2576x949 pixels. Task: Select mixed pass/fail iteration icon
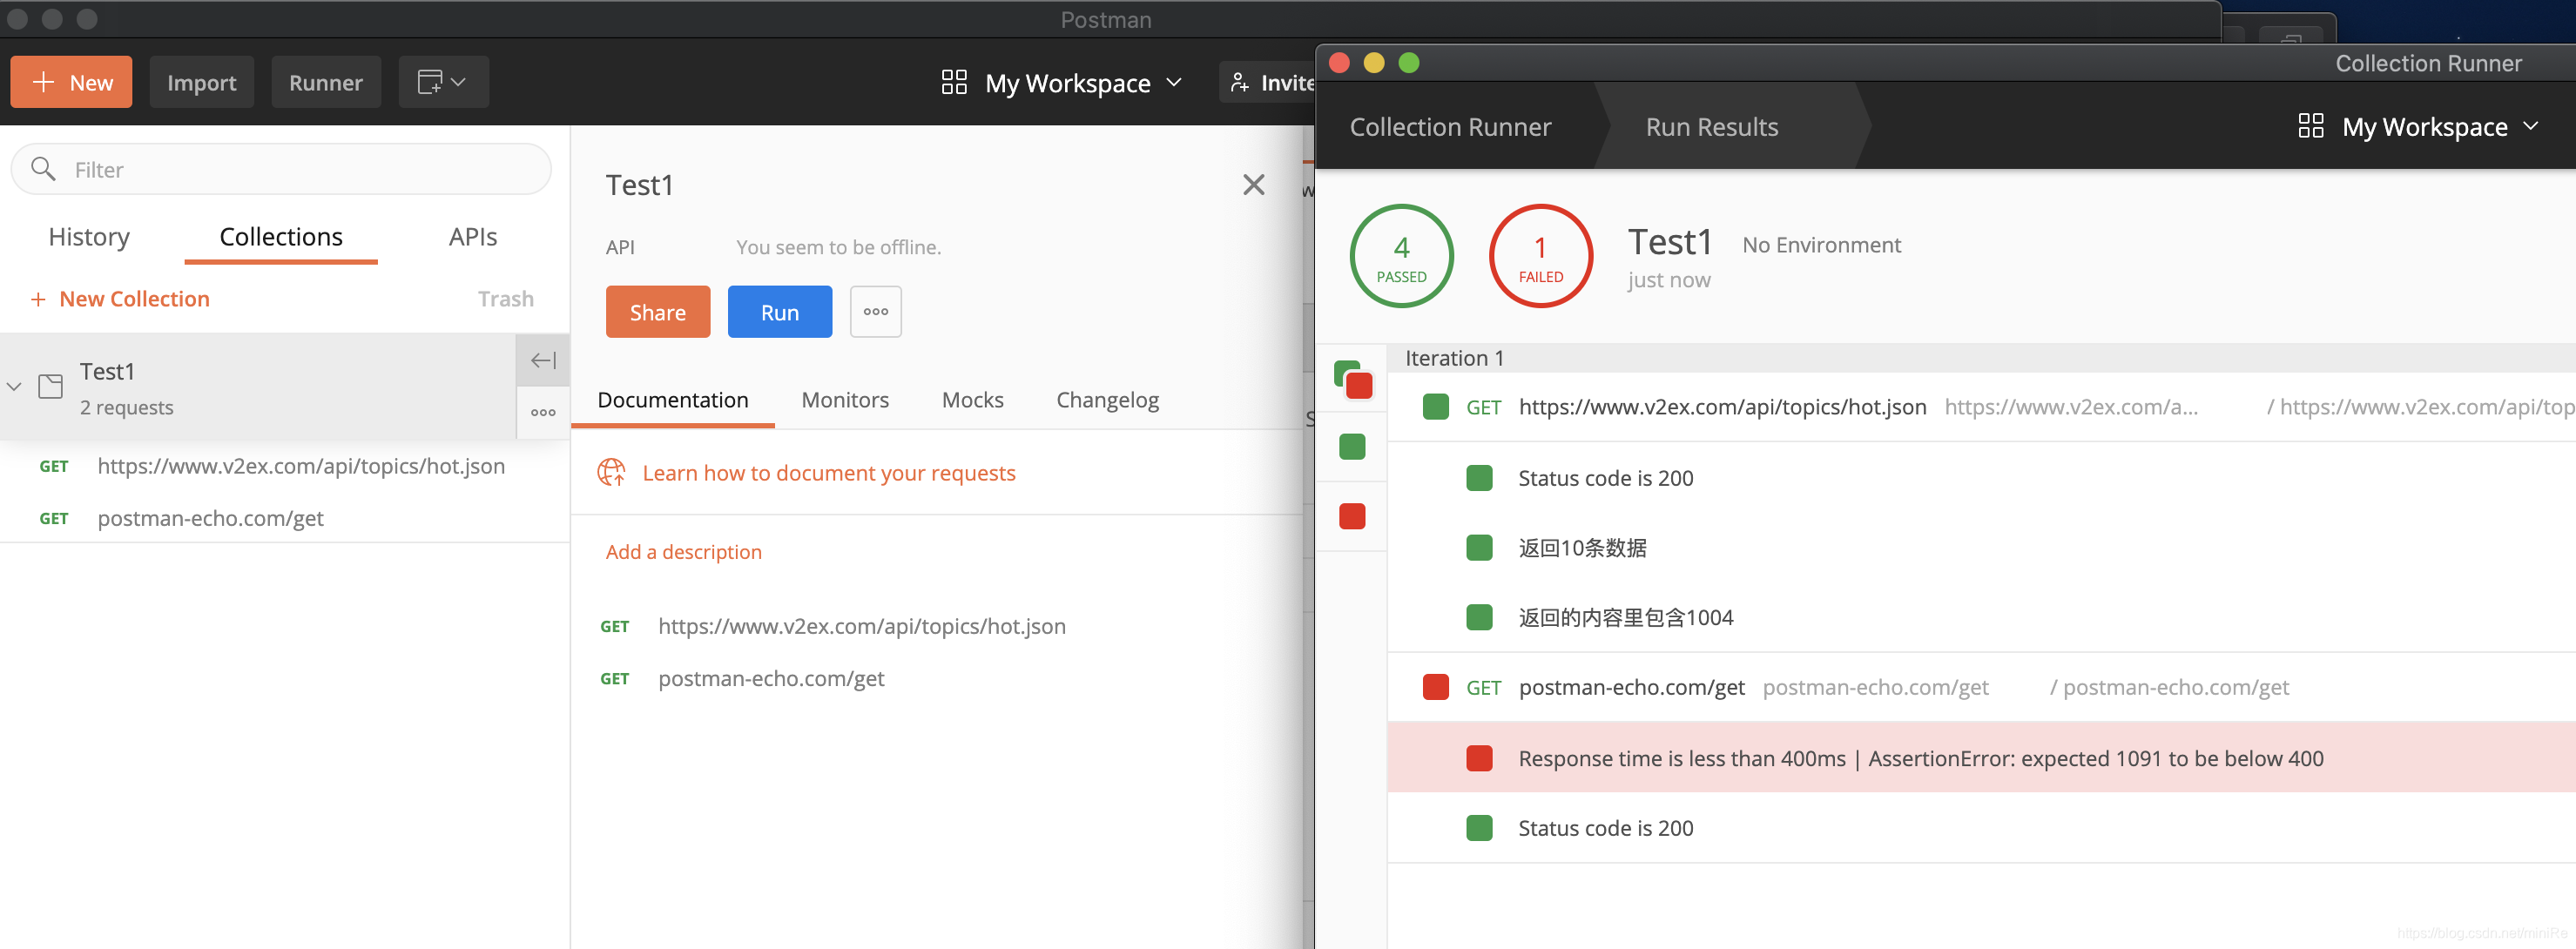(x=1353, y=380)
